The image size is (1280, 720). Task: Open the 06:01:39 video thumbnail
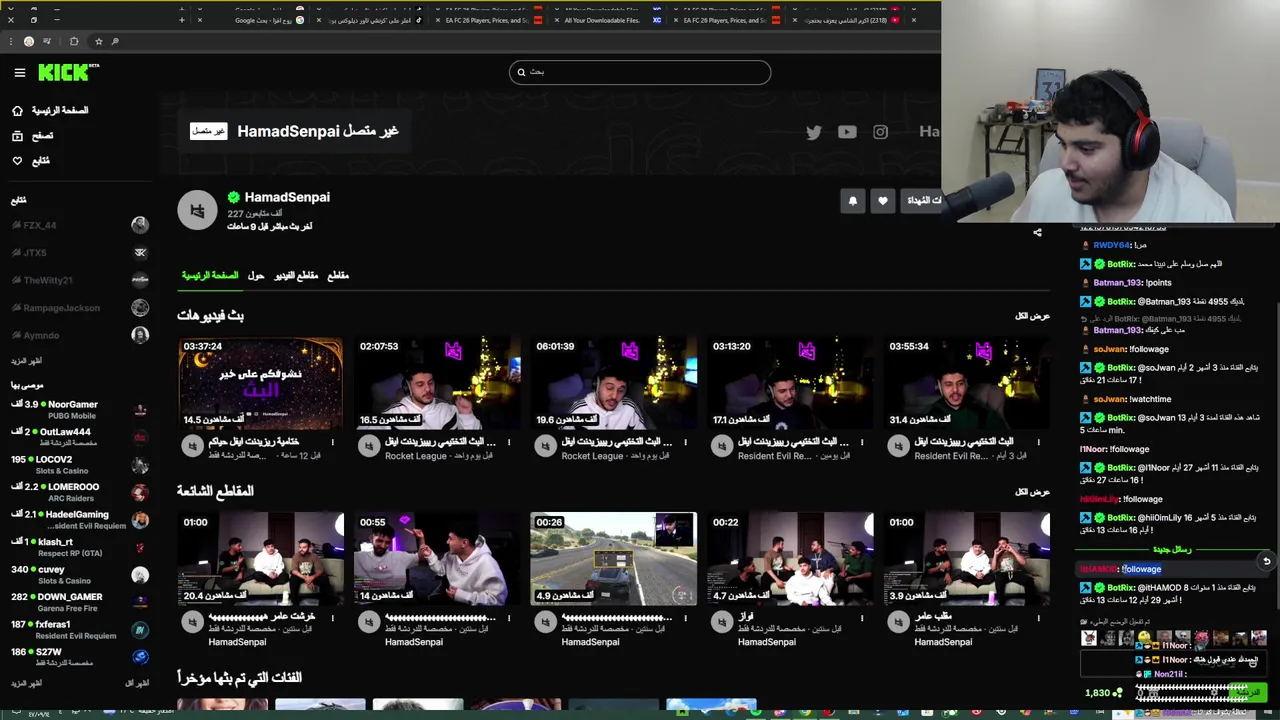(x=614, y=383)
